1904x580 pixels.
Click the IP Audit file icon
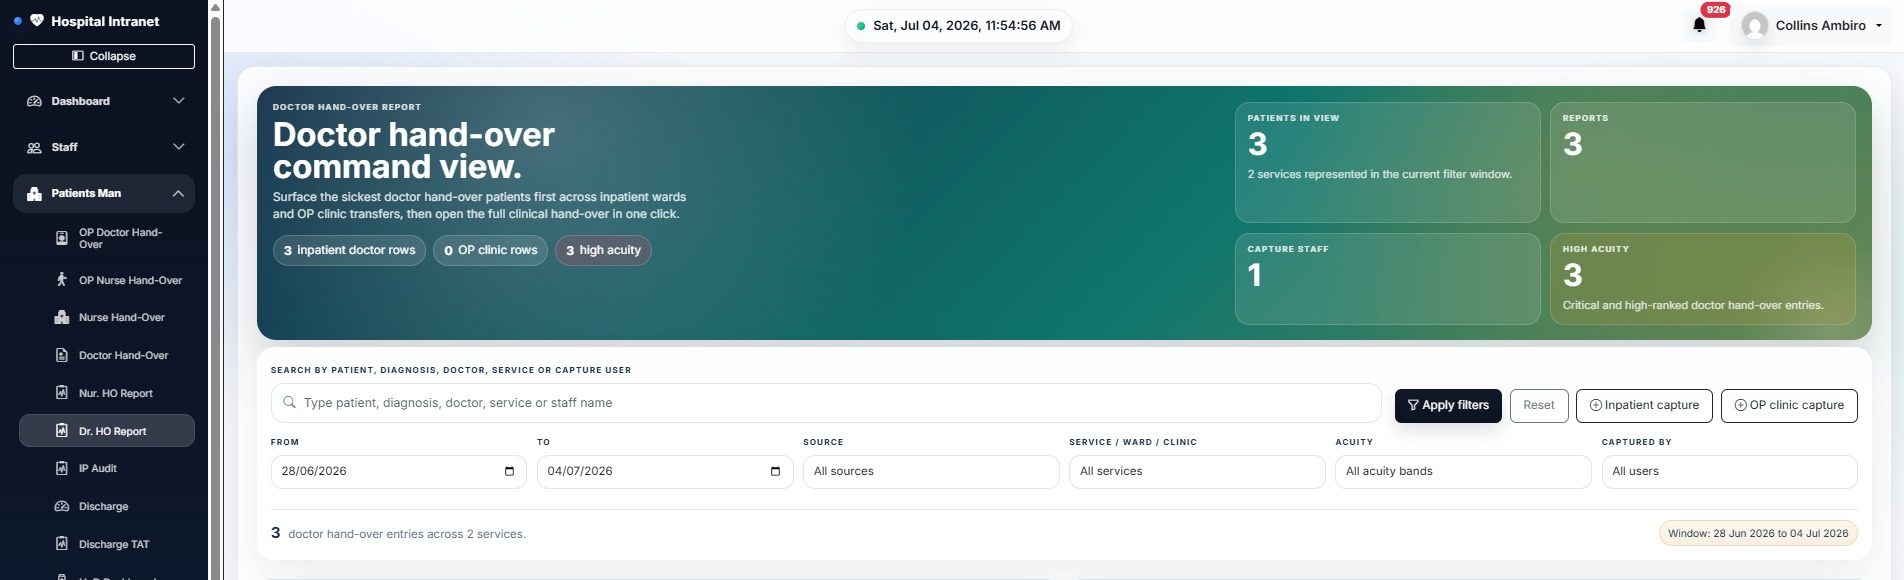61,468
